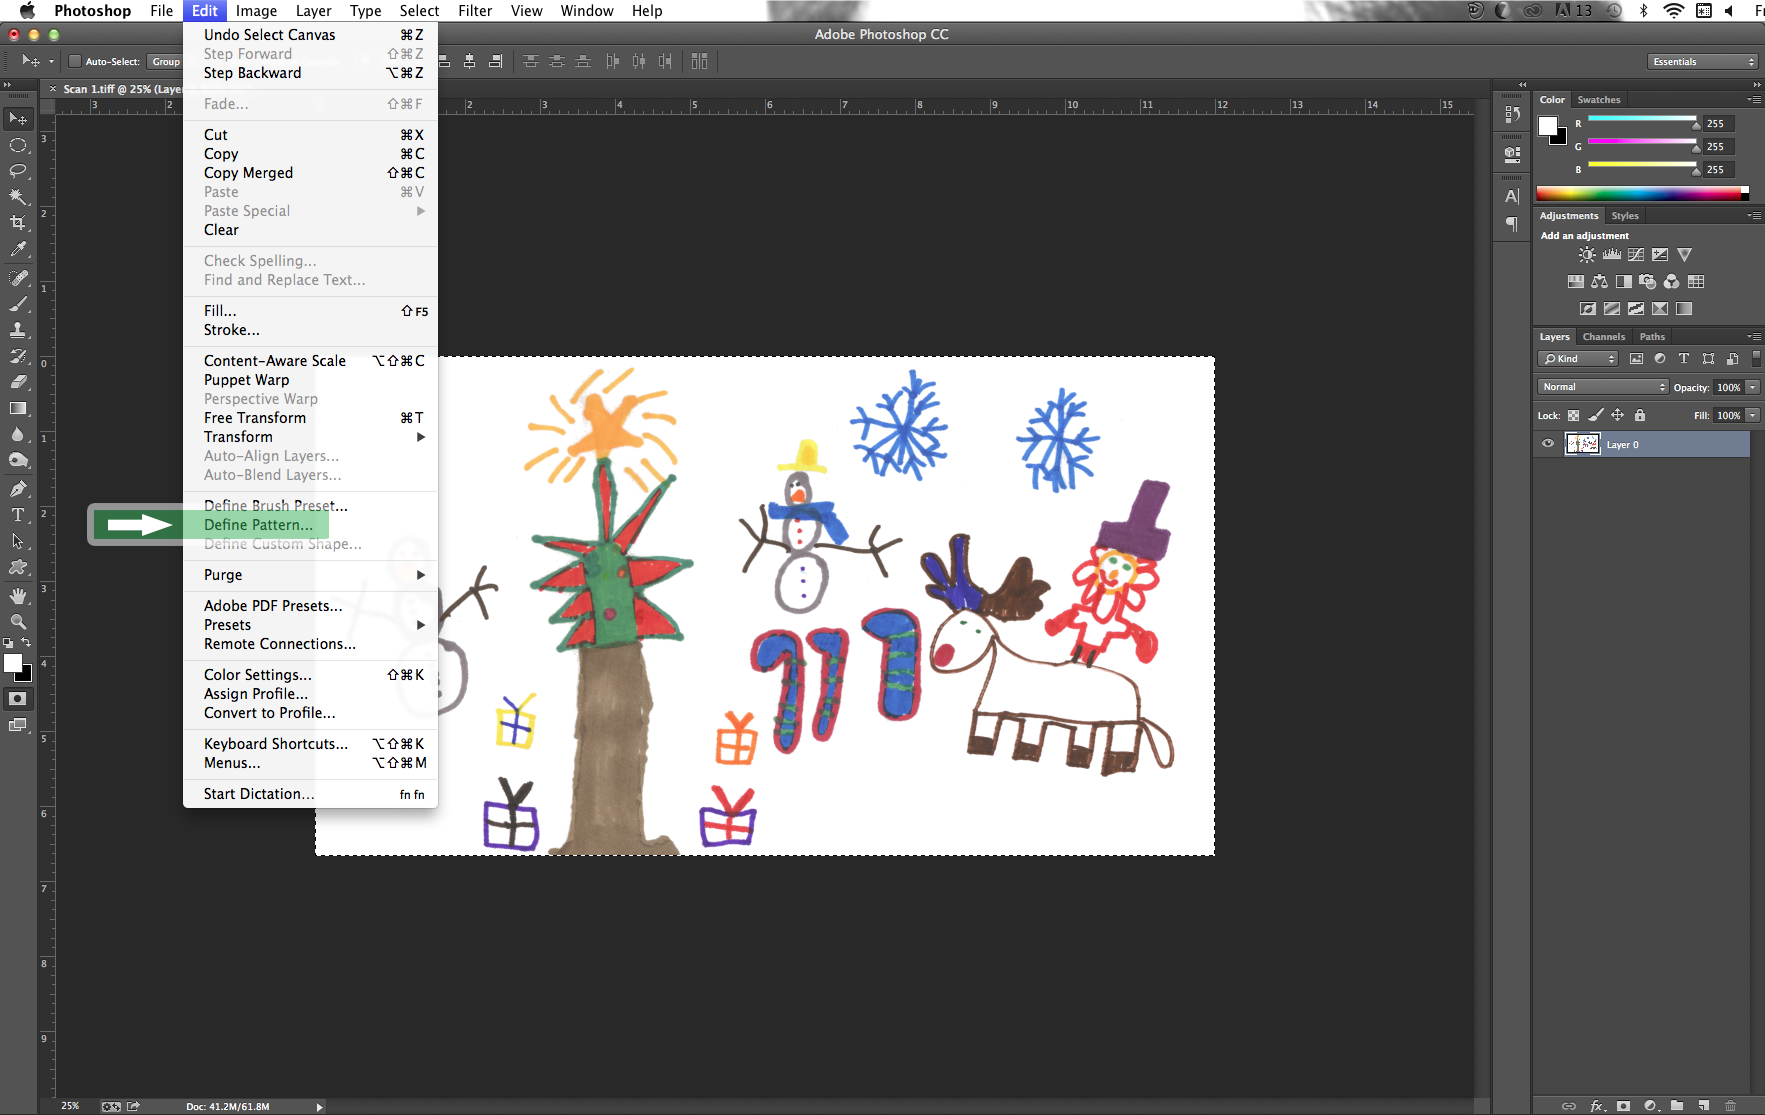Toggle lock position
This screenshot has height=1115, width=1765.
click(x=1617, y=415)
